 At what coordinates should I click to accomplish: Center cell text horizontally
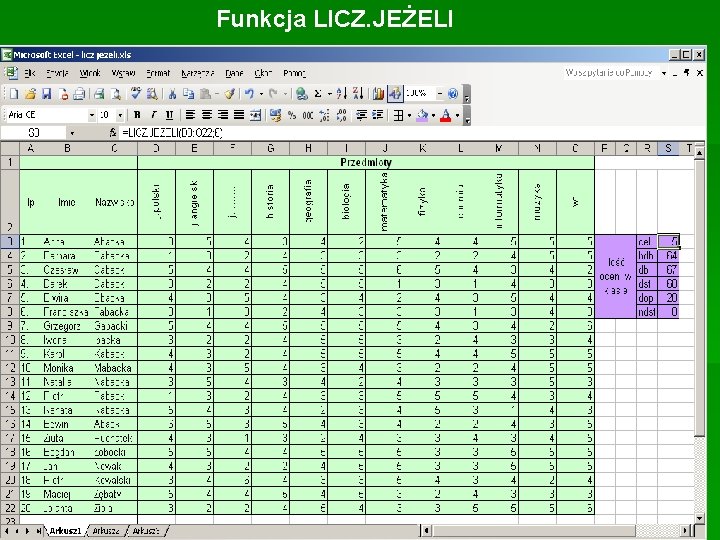[207, 115]
